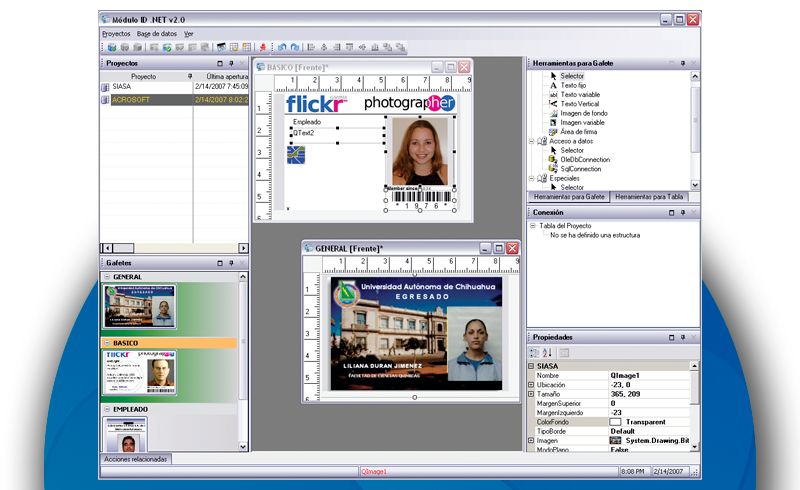This screenshot has width=800, height=490.
Task: Collapse the Tabla del Proyecto node
Action: [x=532, y=226]
